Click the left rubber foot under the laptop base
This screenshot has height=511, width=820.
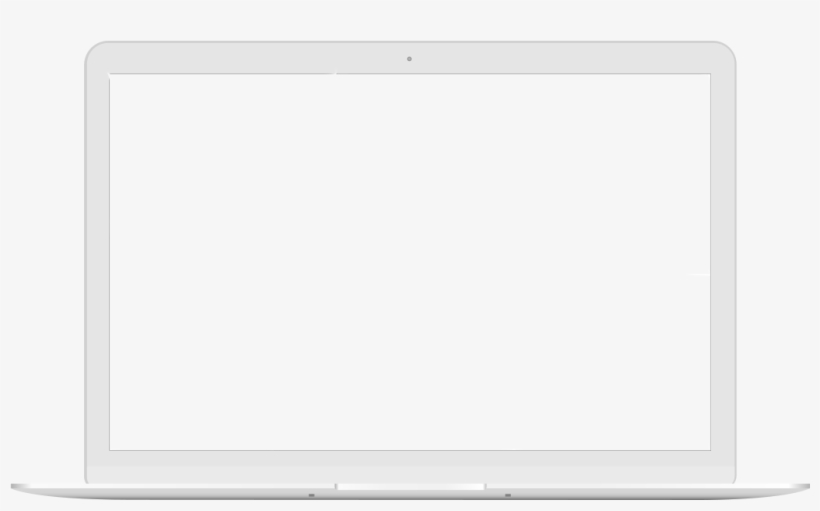[312, 495]
